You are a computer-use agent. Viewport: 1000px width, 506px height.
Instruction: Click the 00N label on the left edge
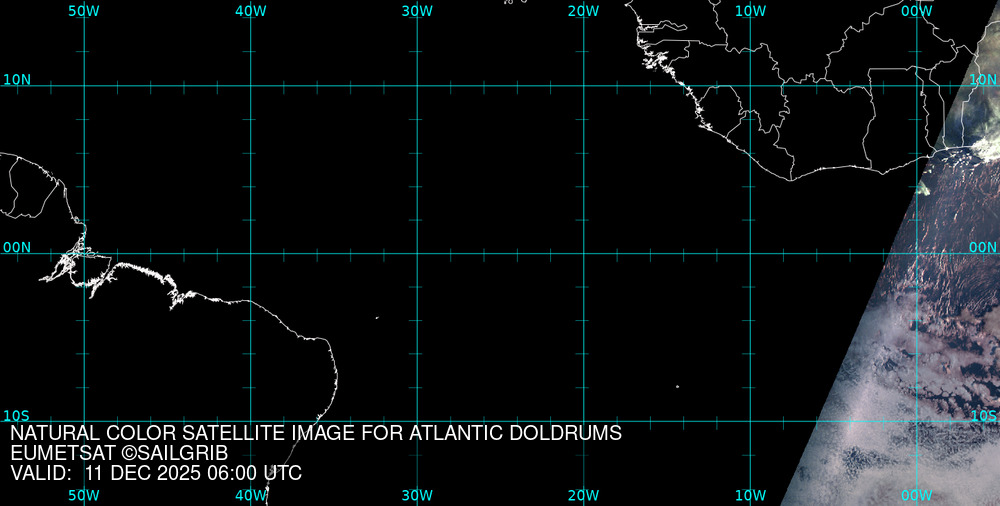tap(17, 247)
